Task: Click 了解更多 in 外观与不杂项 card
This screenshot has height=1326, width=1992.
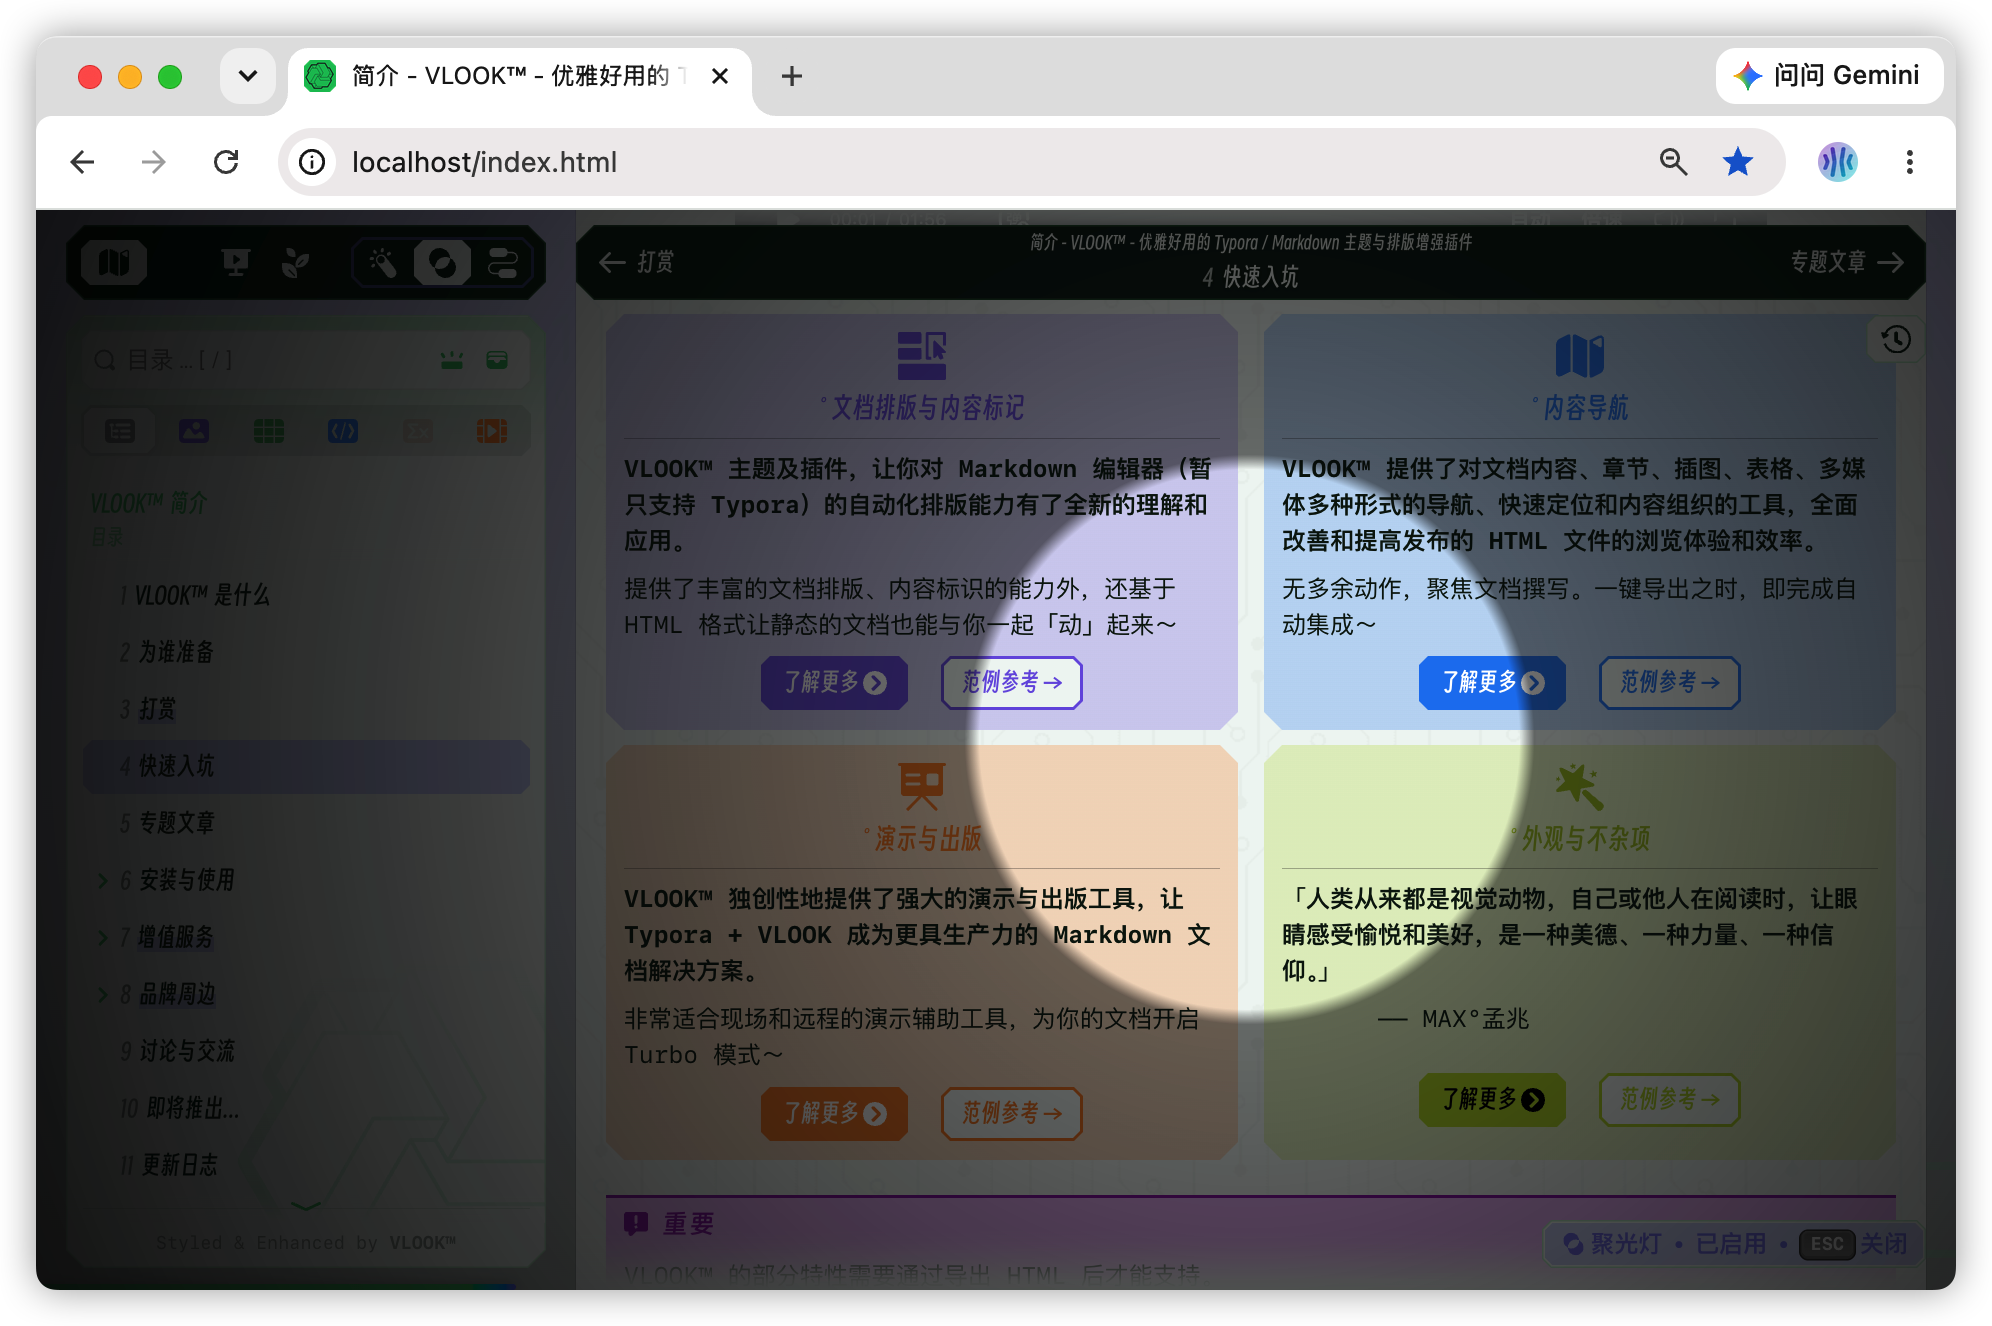Action: tap(1492, 1100)
